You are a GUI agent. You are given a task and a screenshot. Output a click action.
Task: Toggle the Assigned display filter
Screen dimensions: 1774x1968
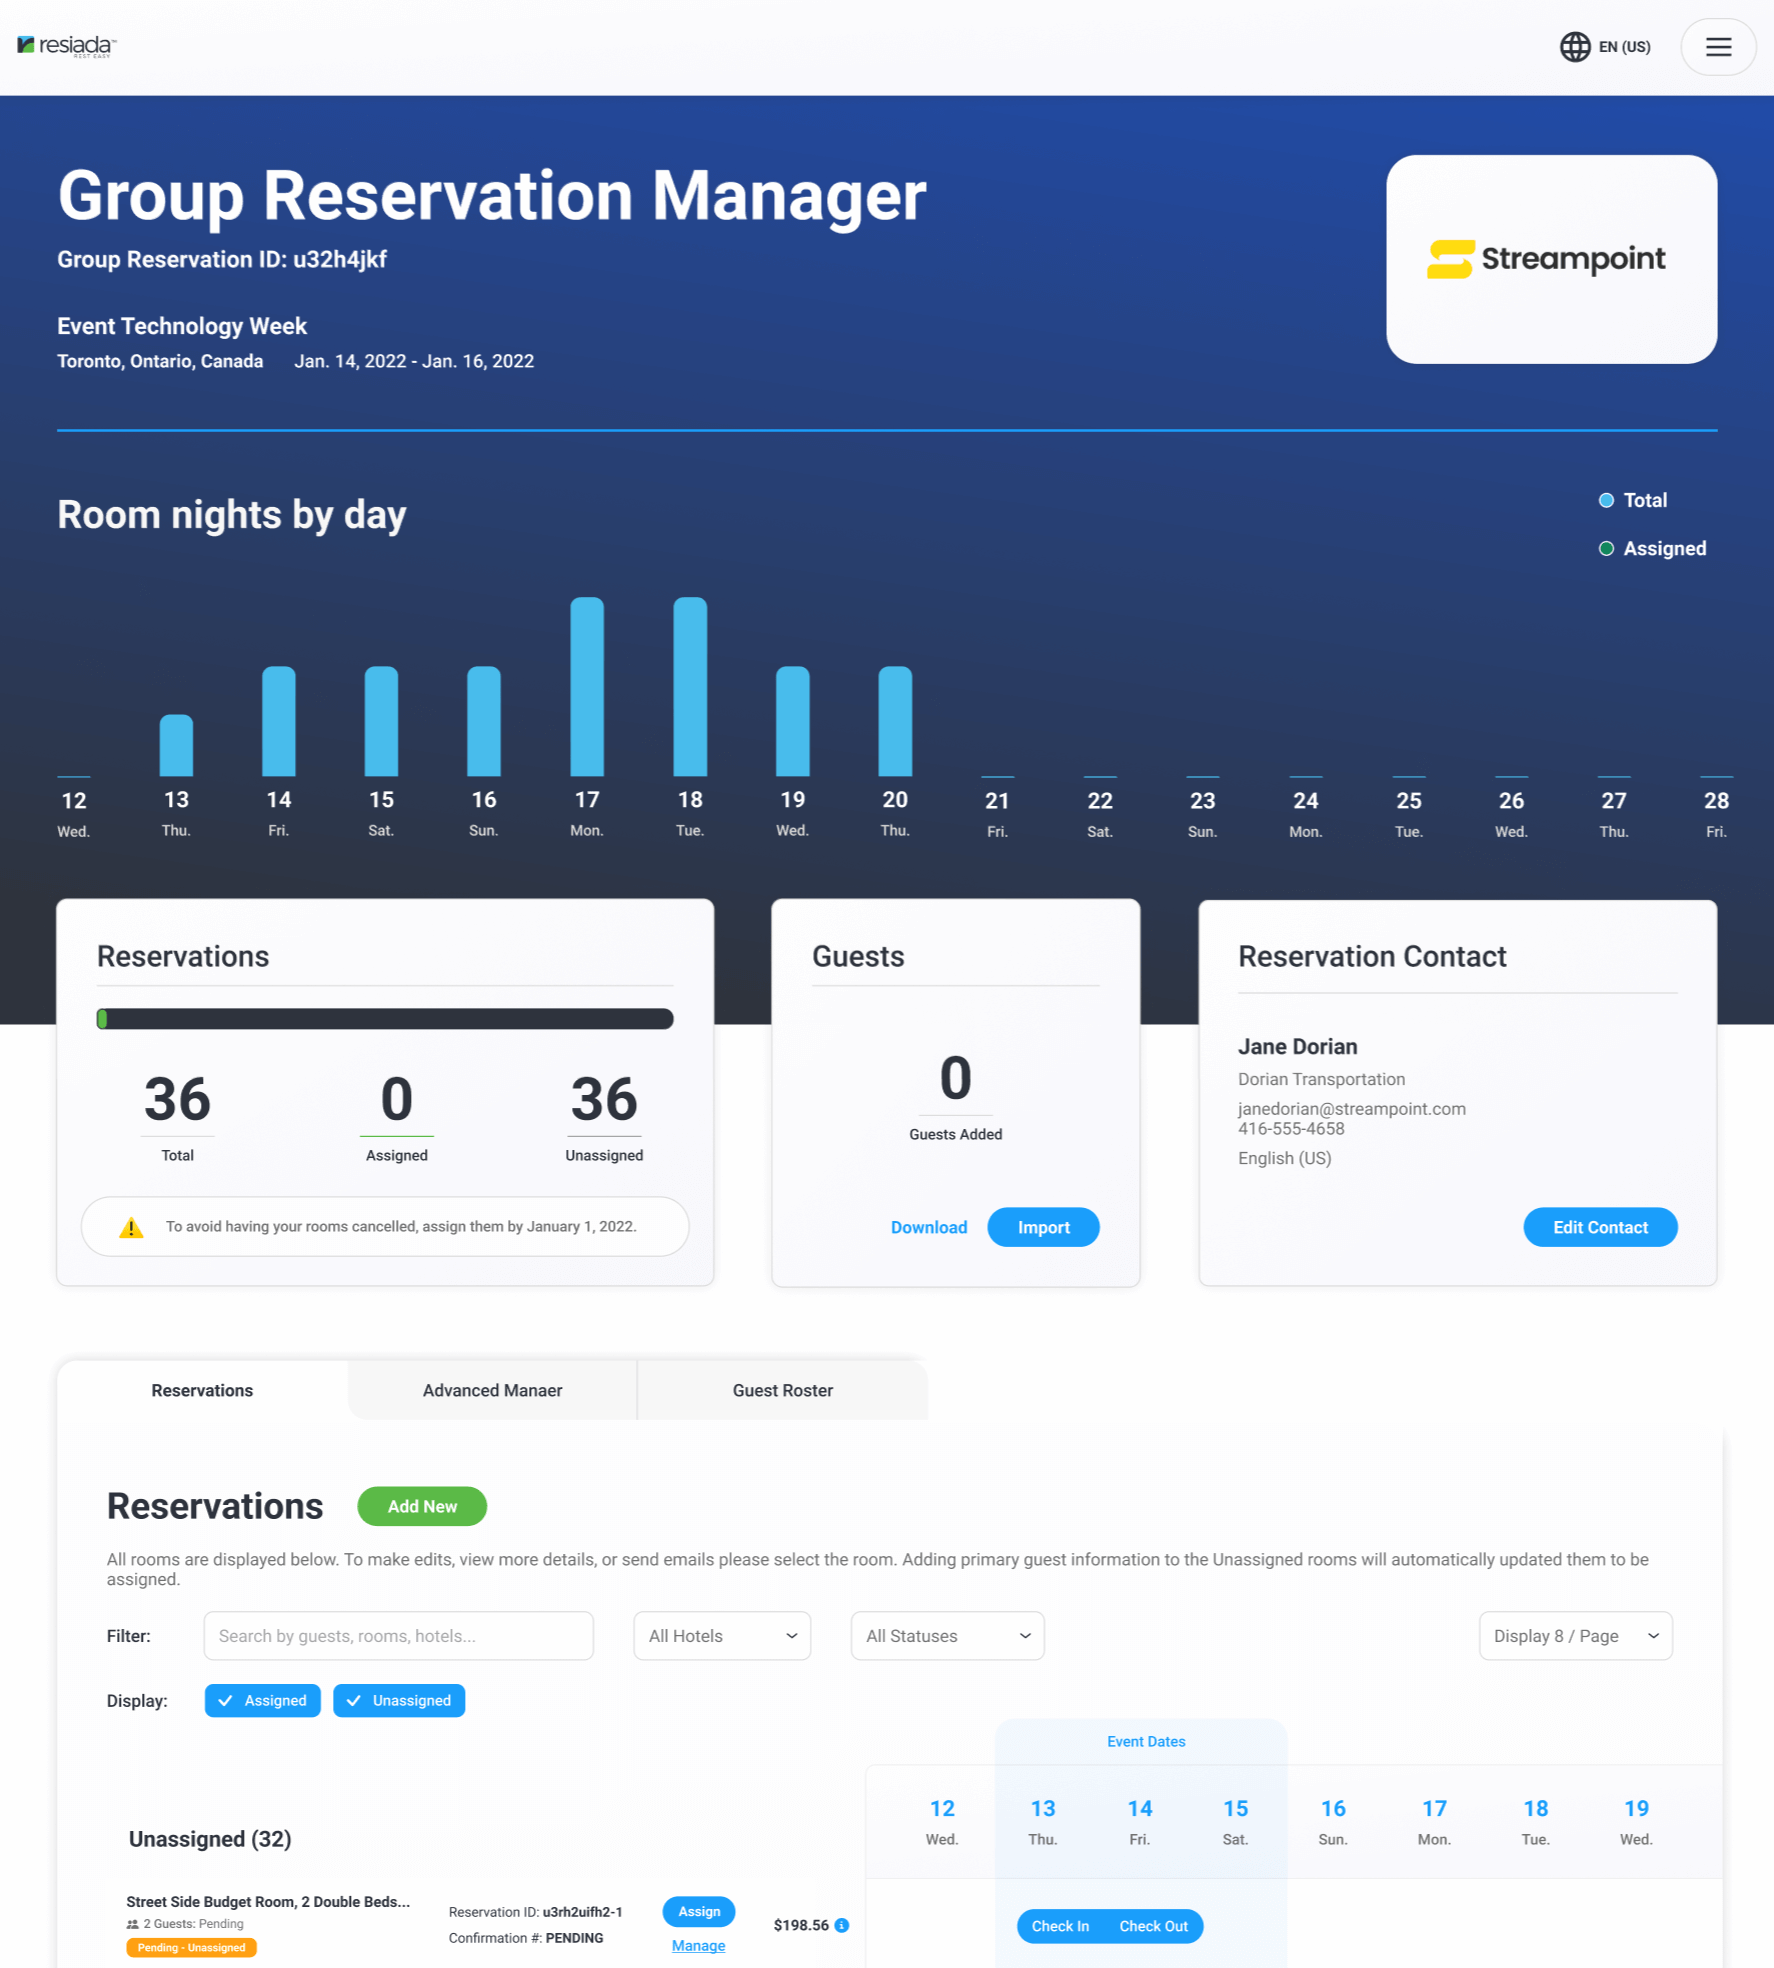pyautogui.click(x=262, y=1700)
